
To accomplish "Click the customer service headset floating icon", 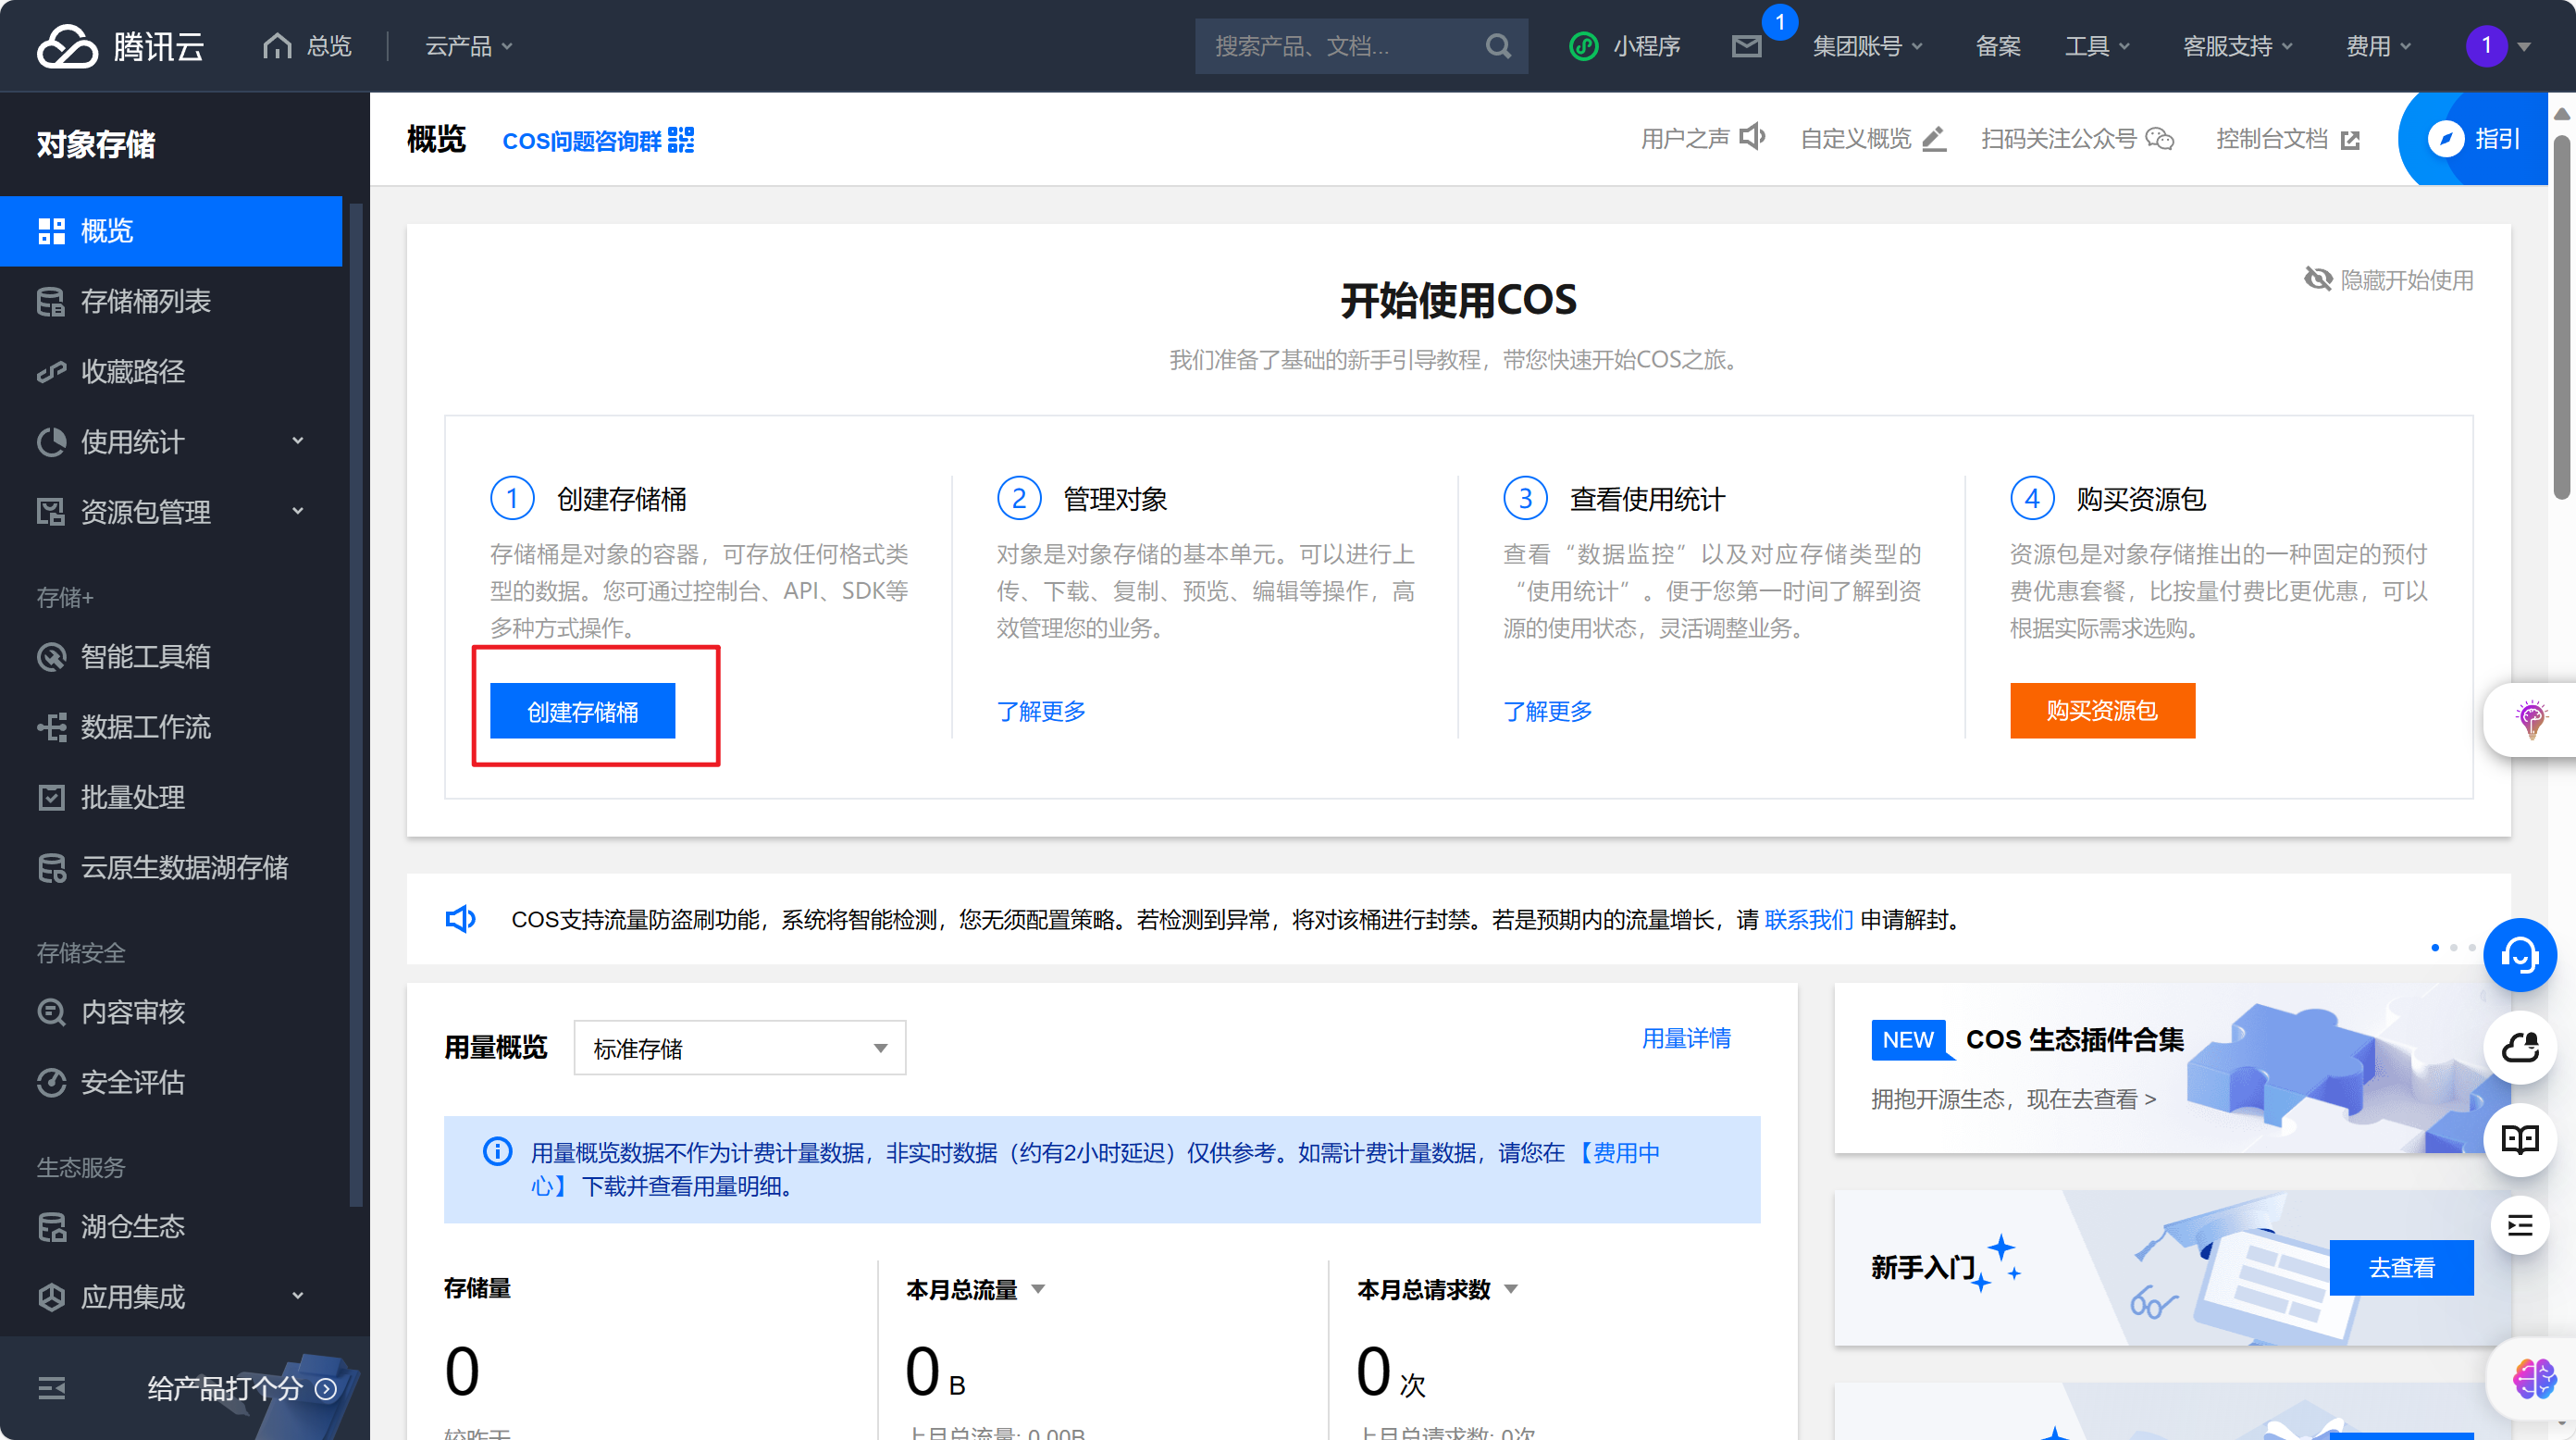I will pos(2519,955).
